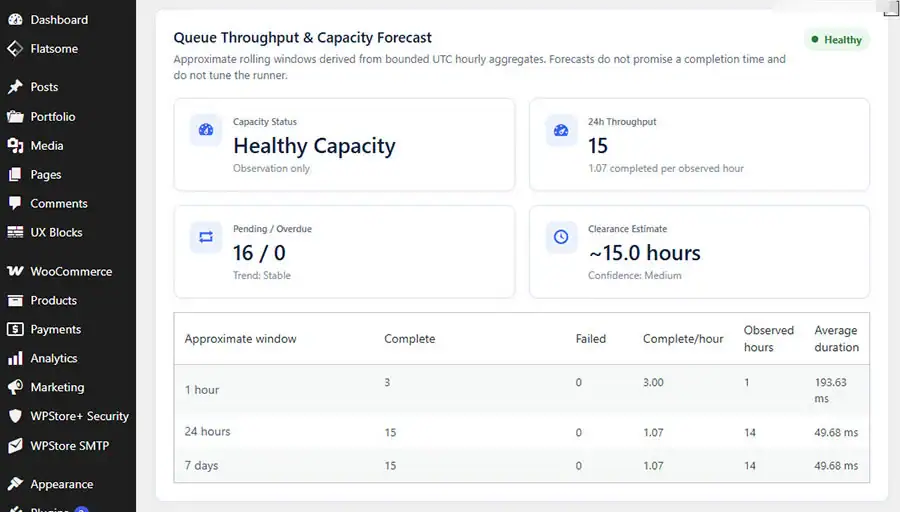Click the Flatsome diamond icon
This screenshot has width=900, height=512.
click(x=15, y=49)
